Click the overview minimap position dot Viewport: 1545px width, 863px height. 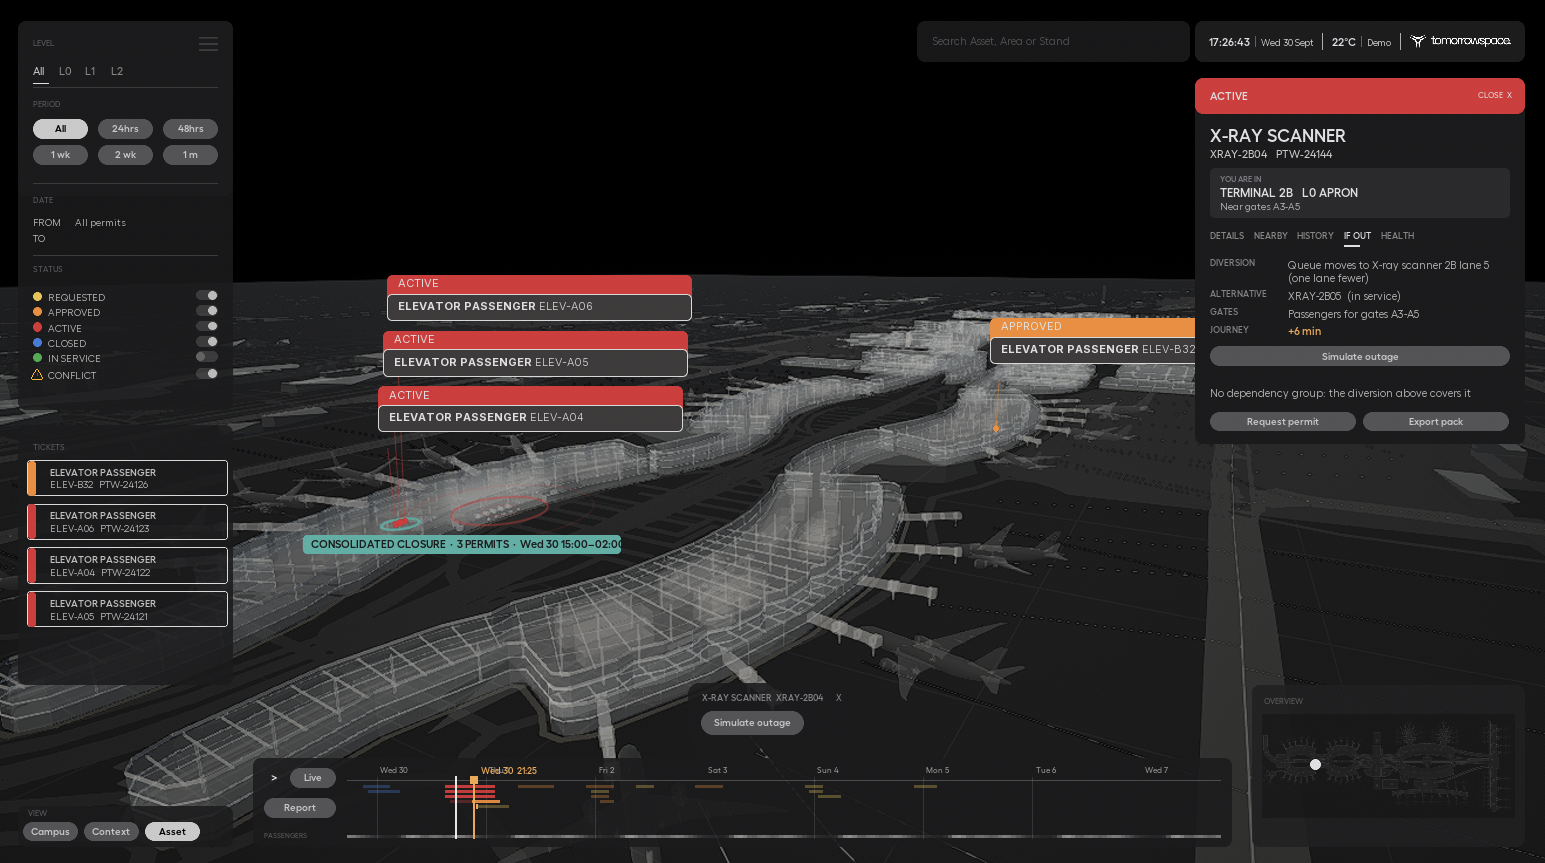click(x=1315, y=764)
